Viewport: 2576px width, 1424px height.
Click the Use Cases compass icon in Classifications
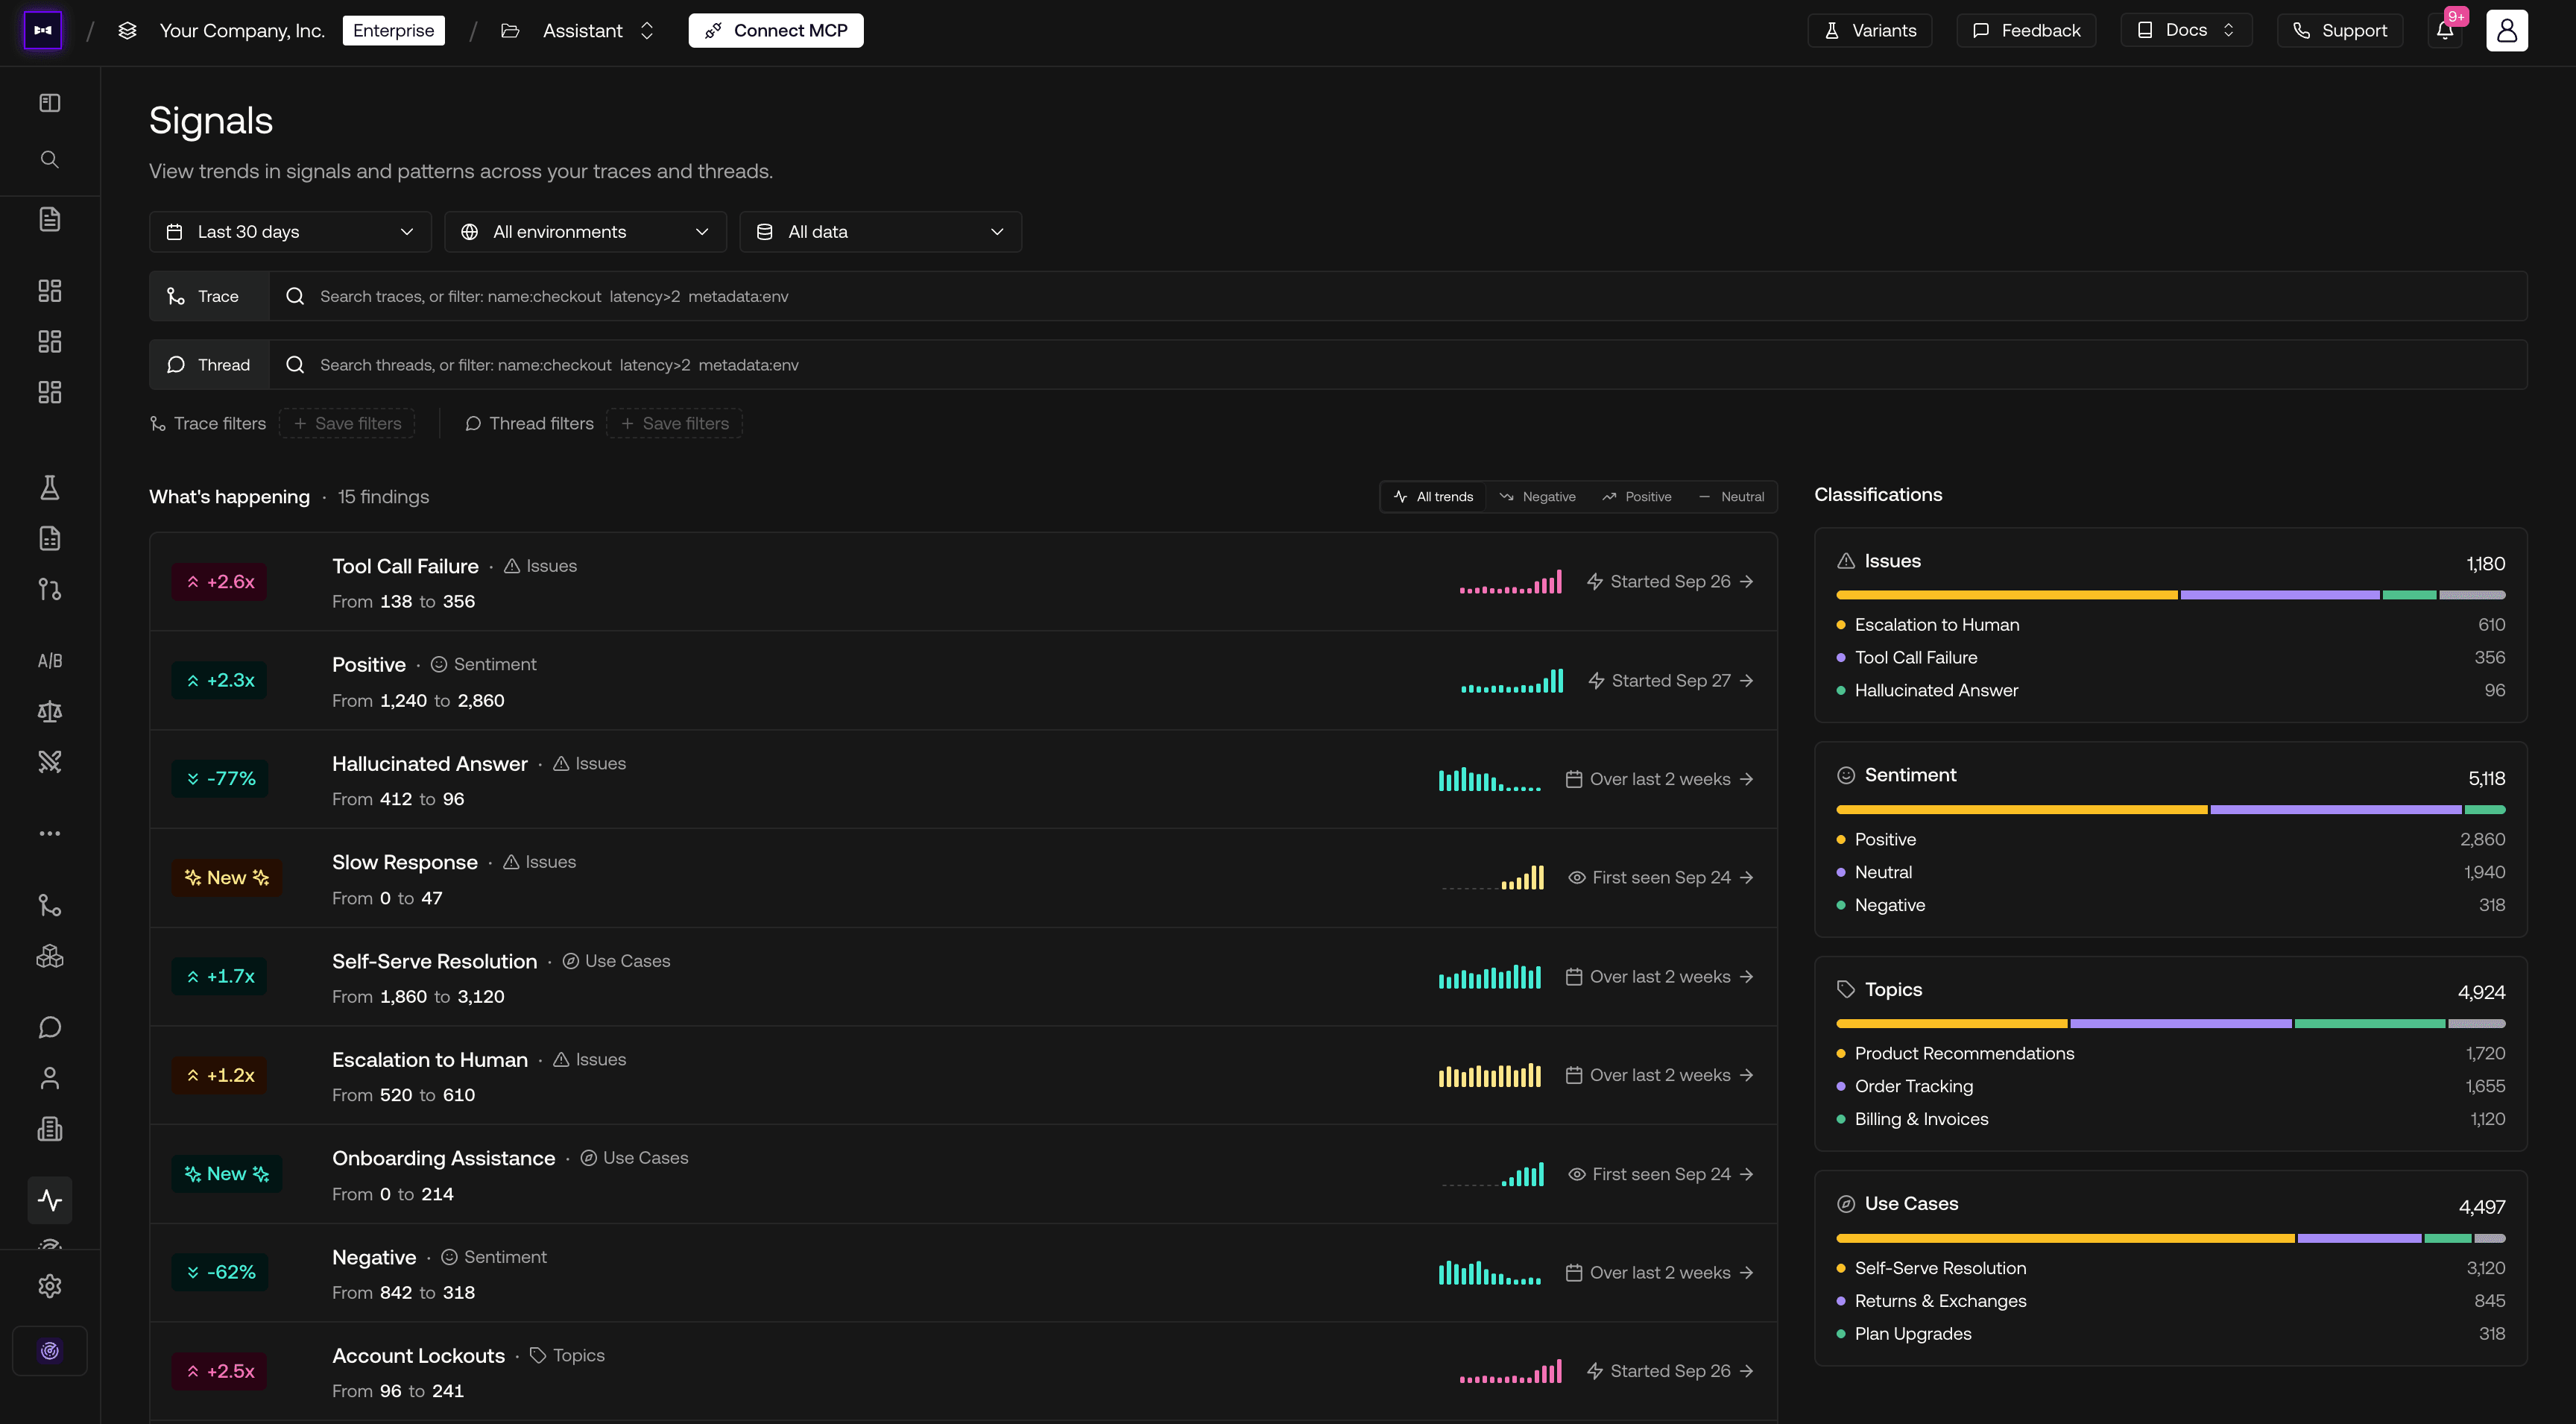(x=1846, y=1204)
